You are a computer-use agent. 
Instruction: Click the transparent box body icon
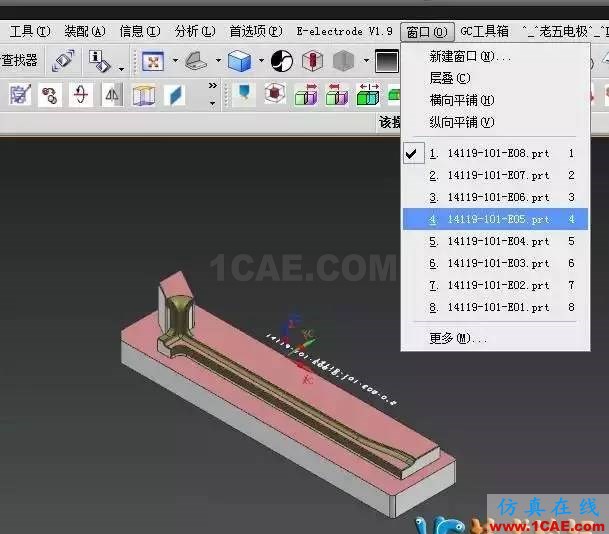[x=144, y=95]
